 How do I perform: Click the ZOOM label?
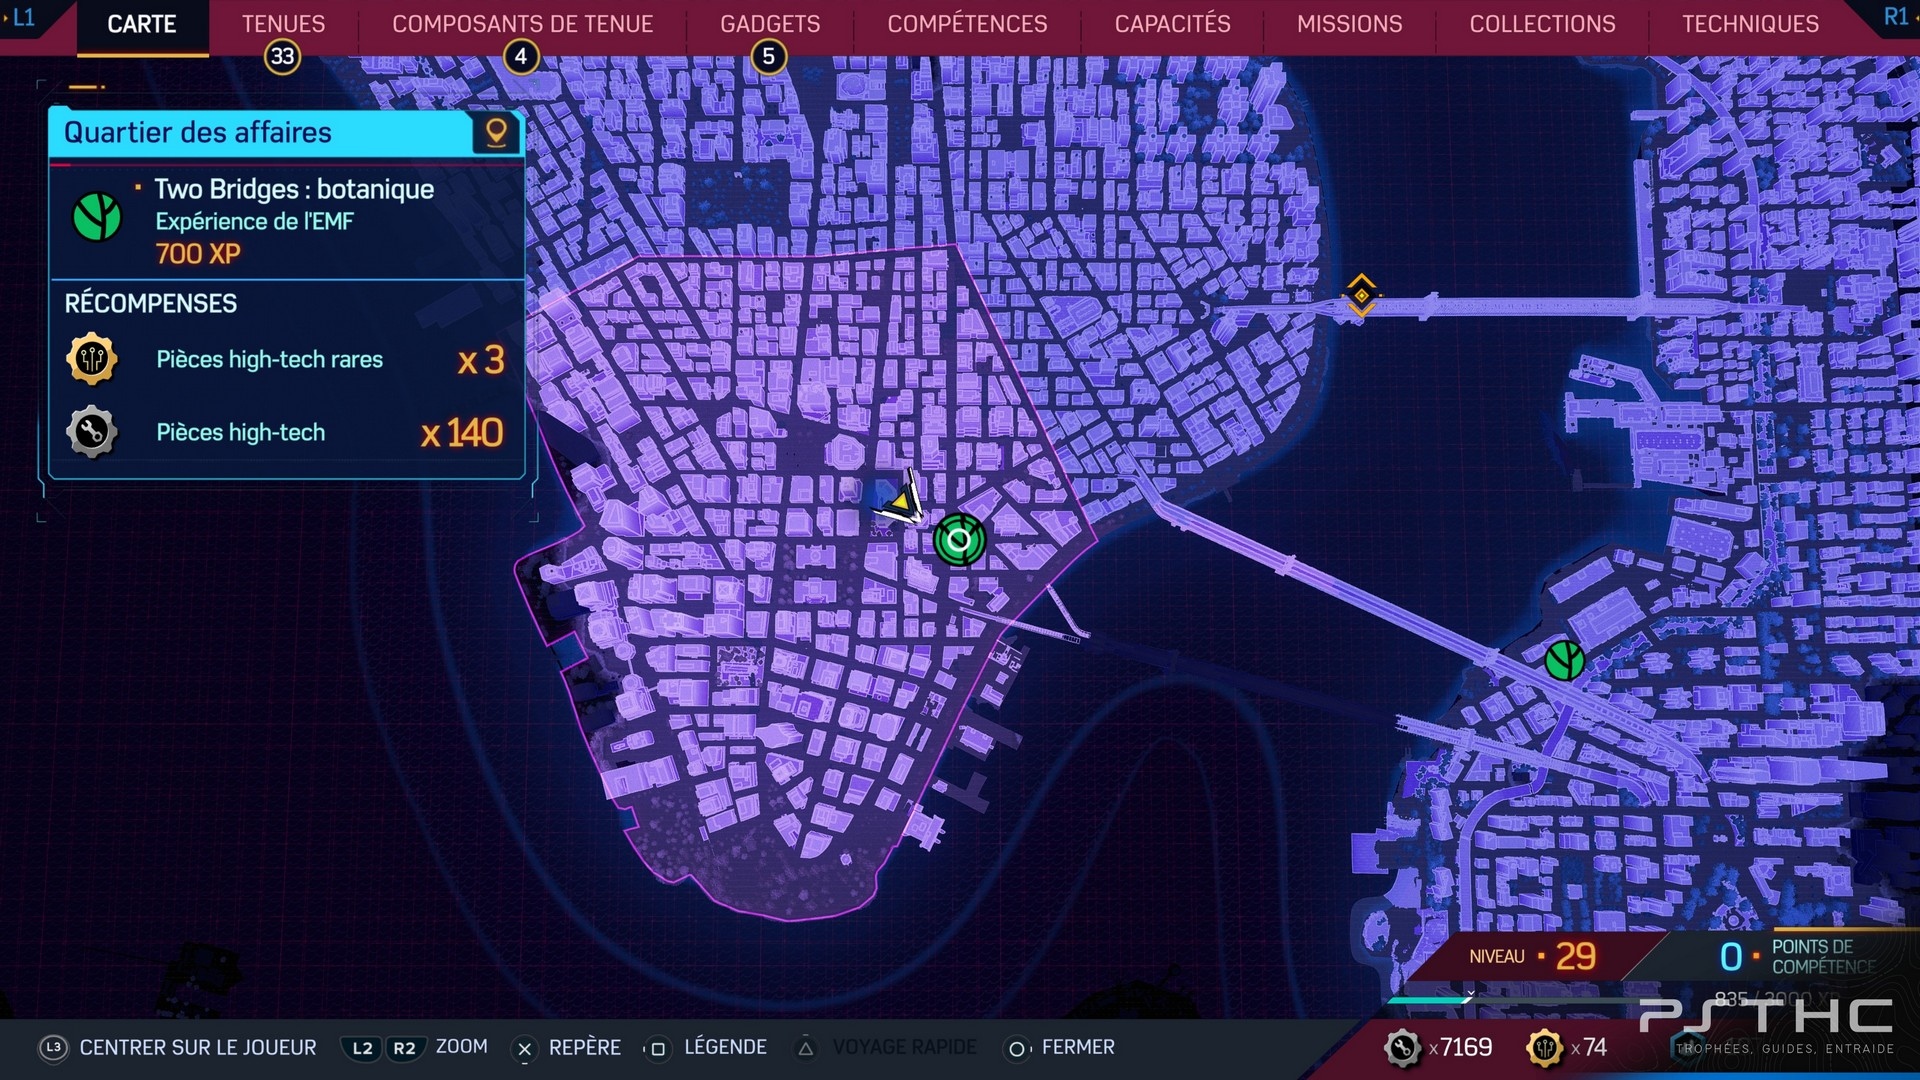[x=461, y=1047]
